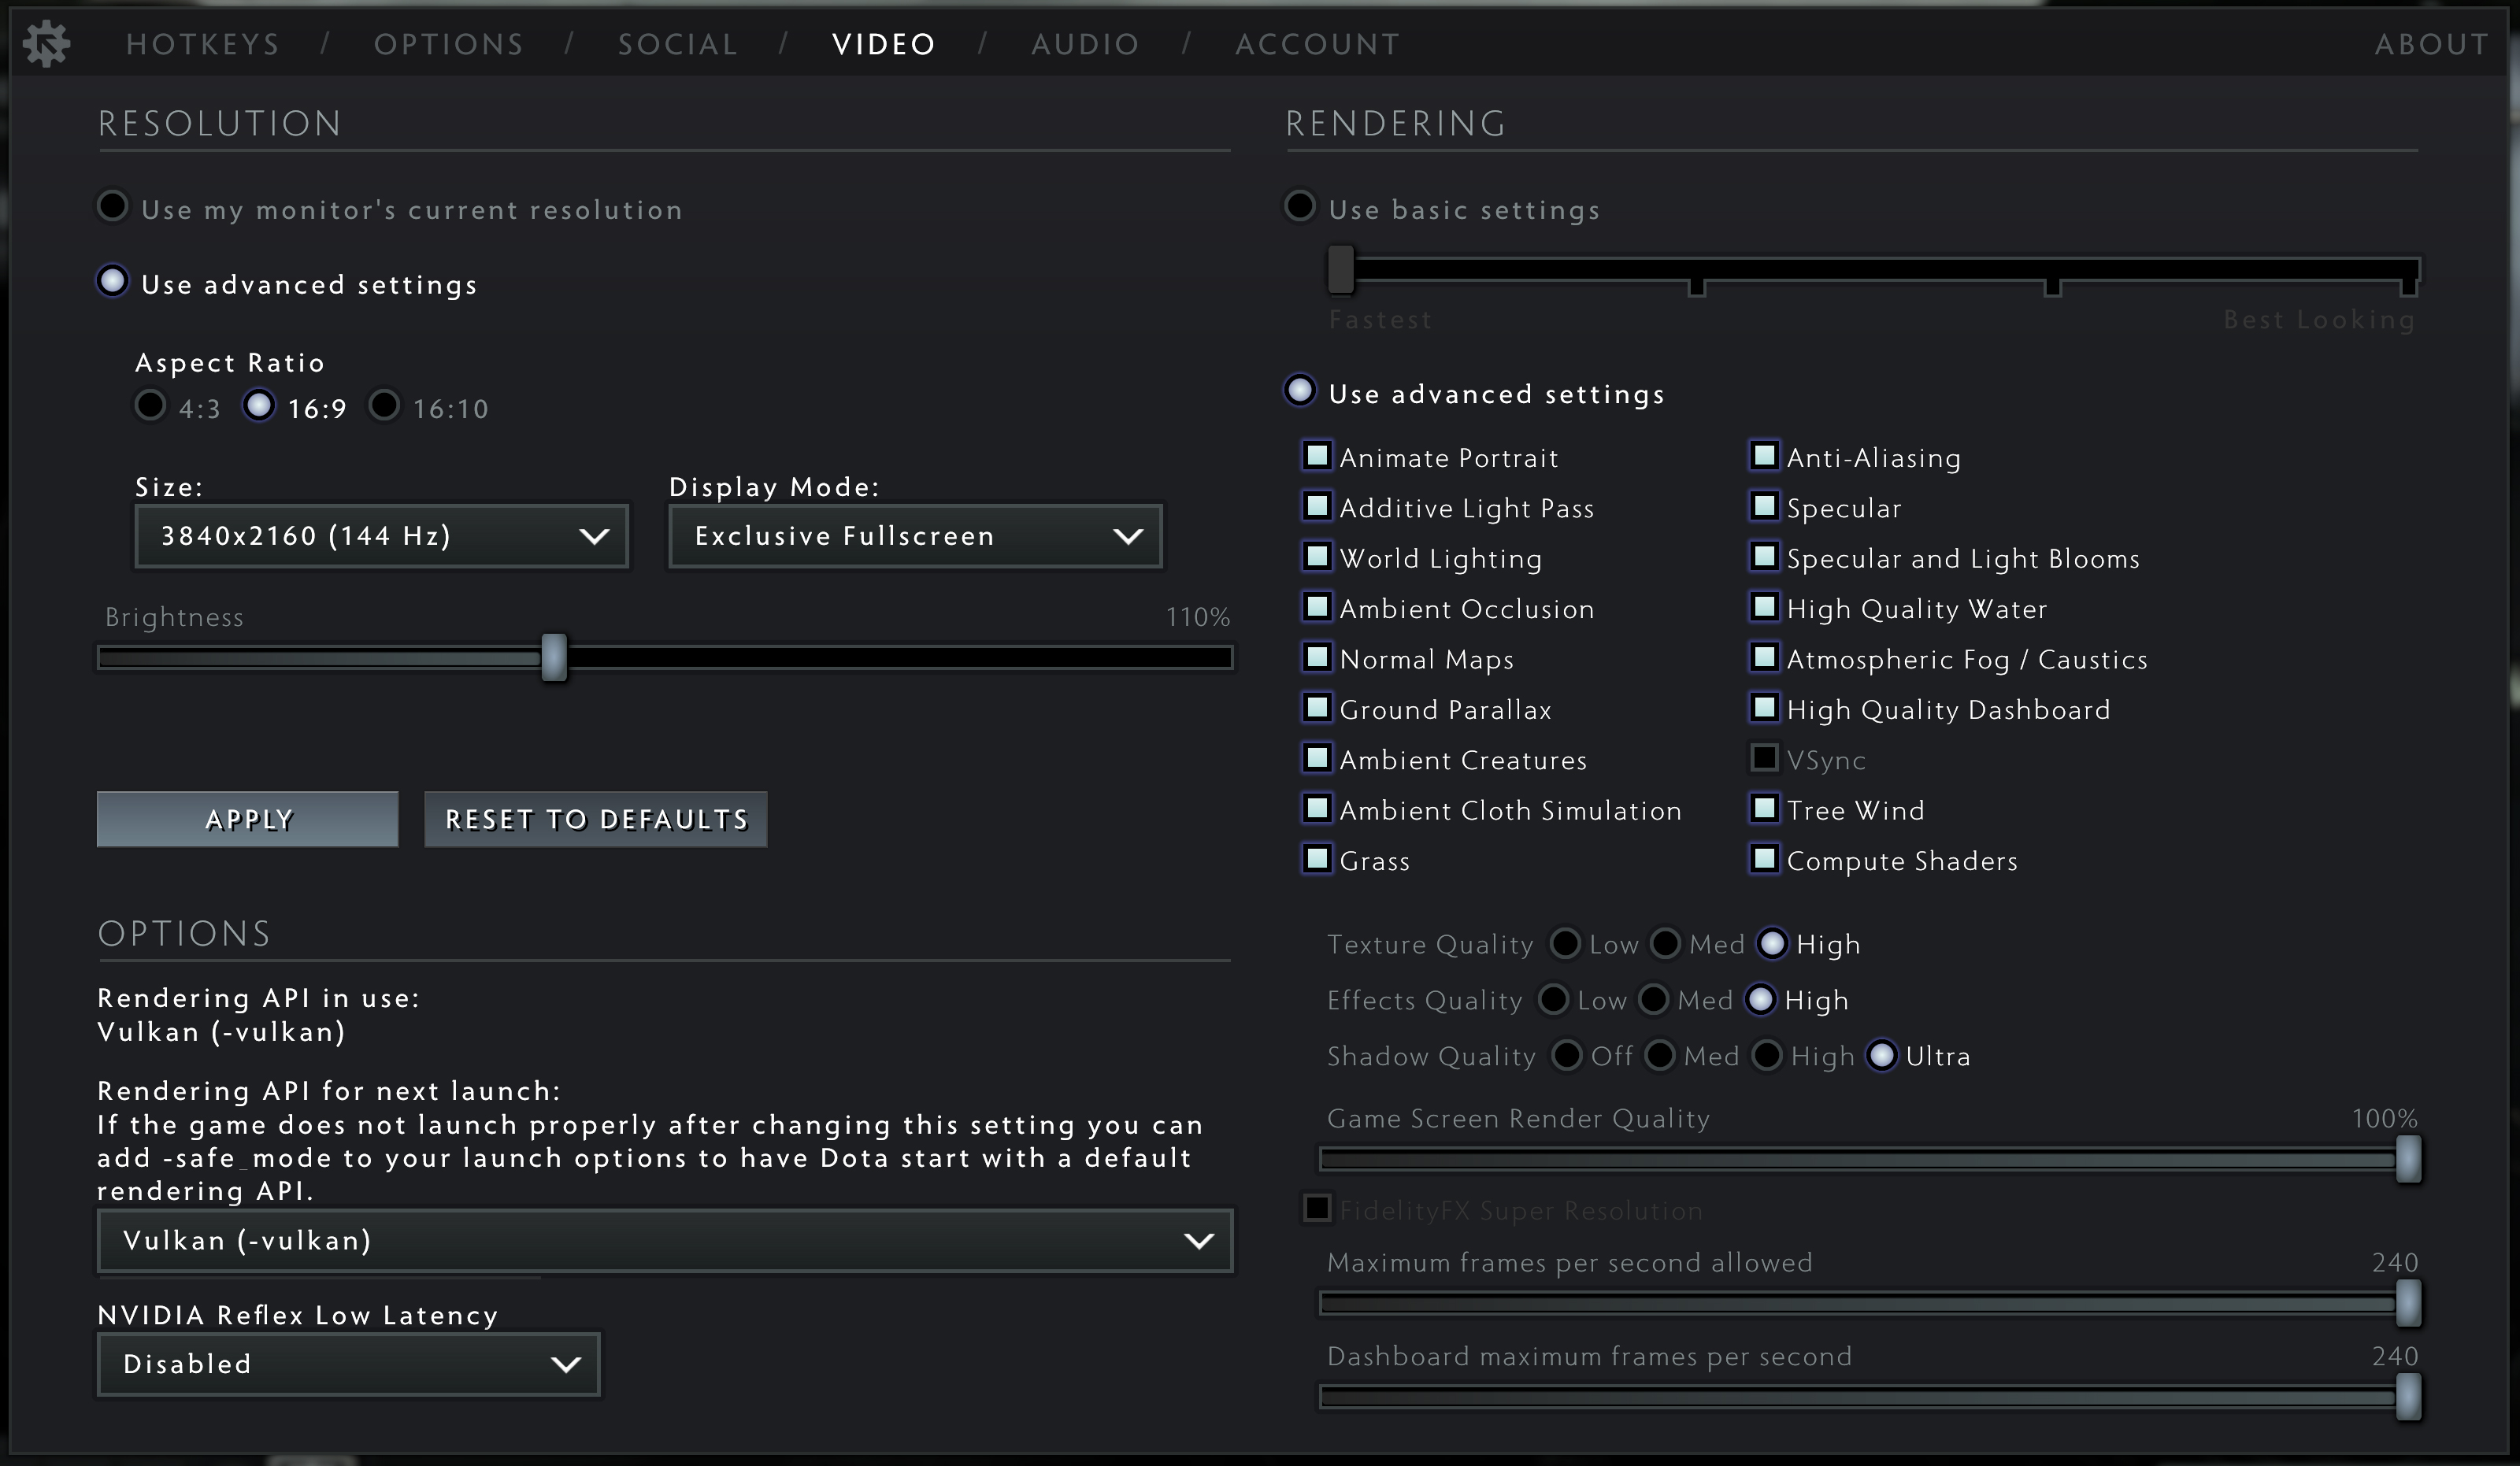Screen dimensions: 2520x1466
Task: Click RESET TO DEFAULTS
Action: pos(596,818)
